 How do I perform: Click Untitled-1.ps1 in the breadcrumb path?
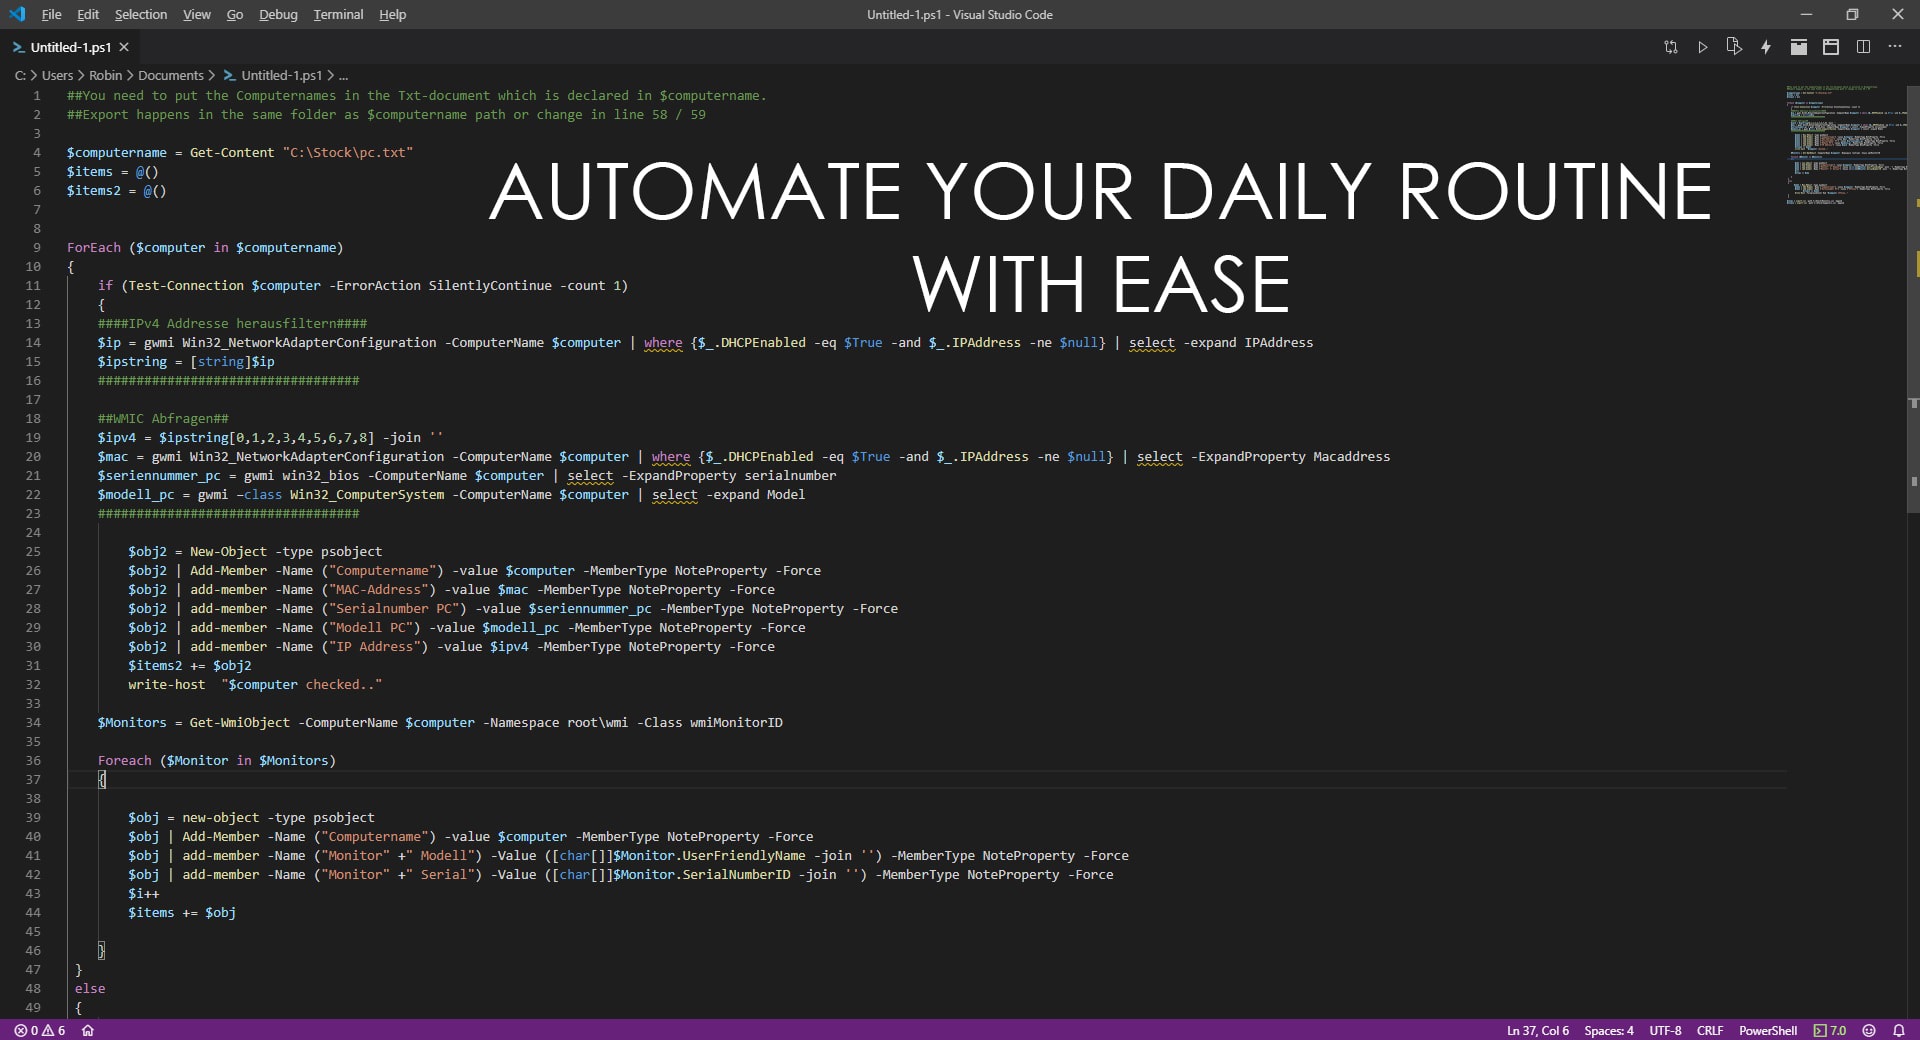pos(281,75)
